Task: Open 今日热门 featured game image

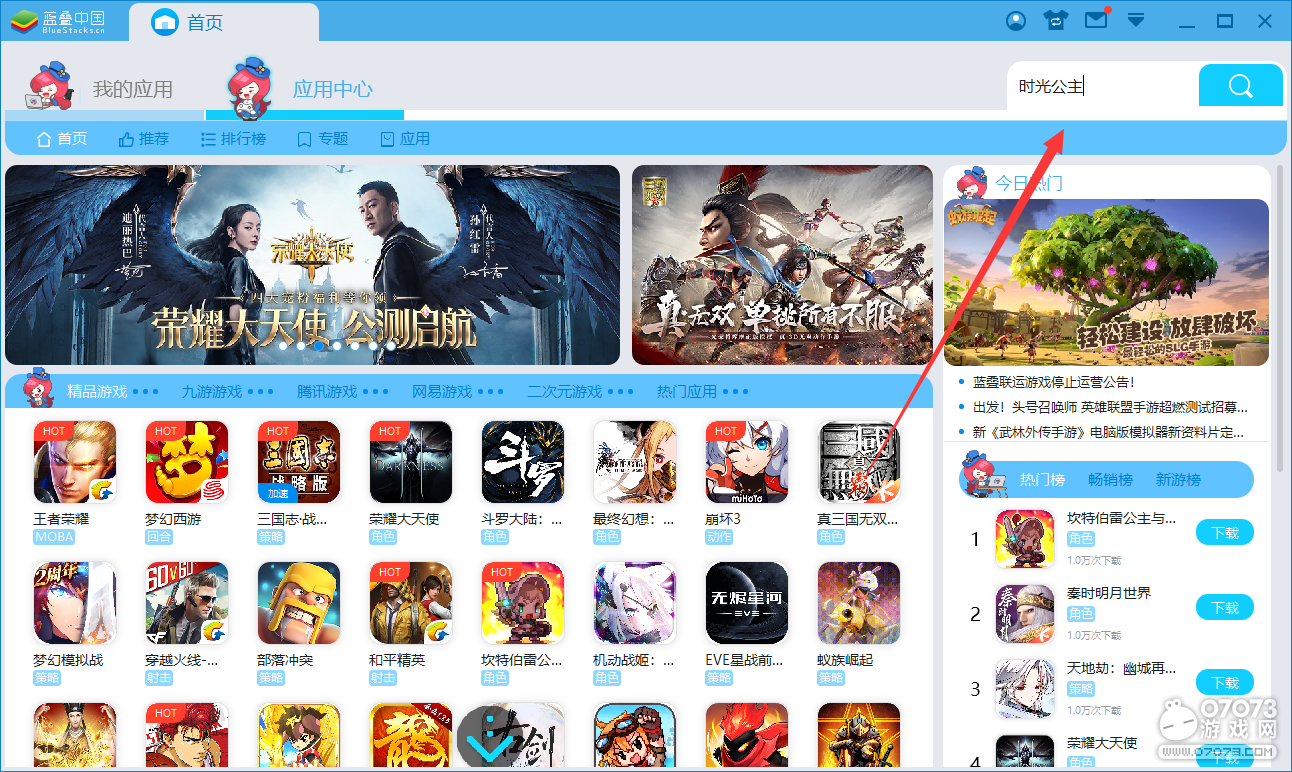Action: (1106, 283)
